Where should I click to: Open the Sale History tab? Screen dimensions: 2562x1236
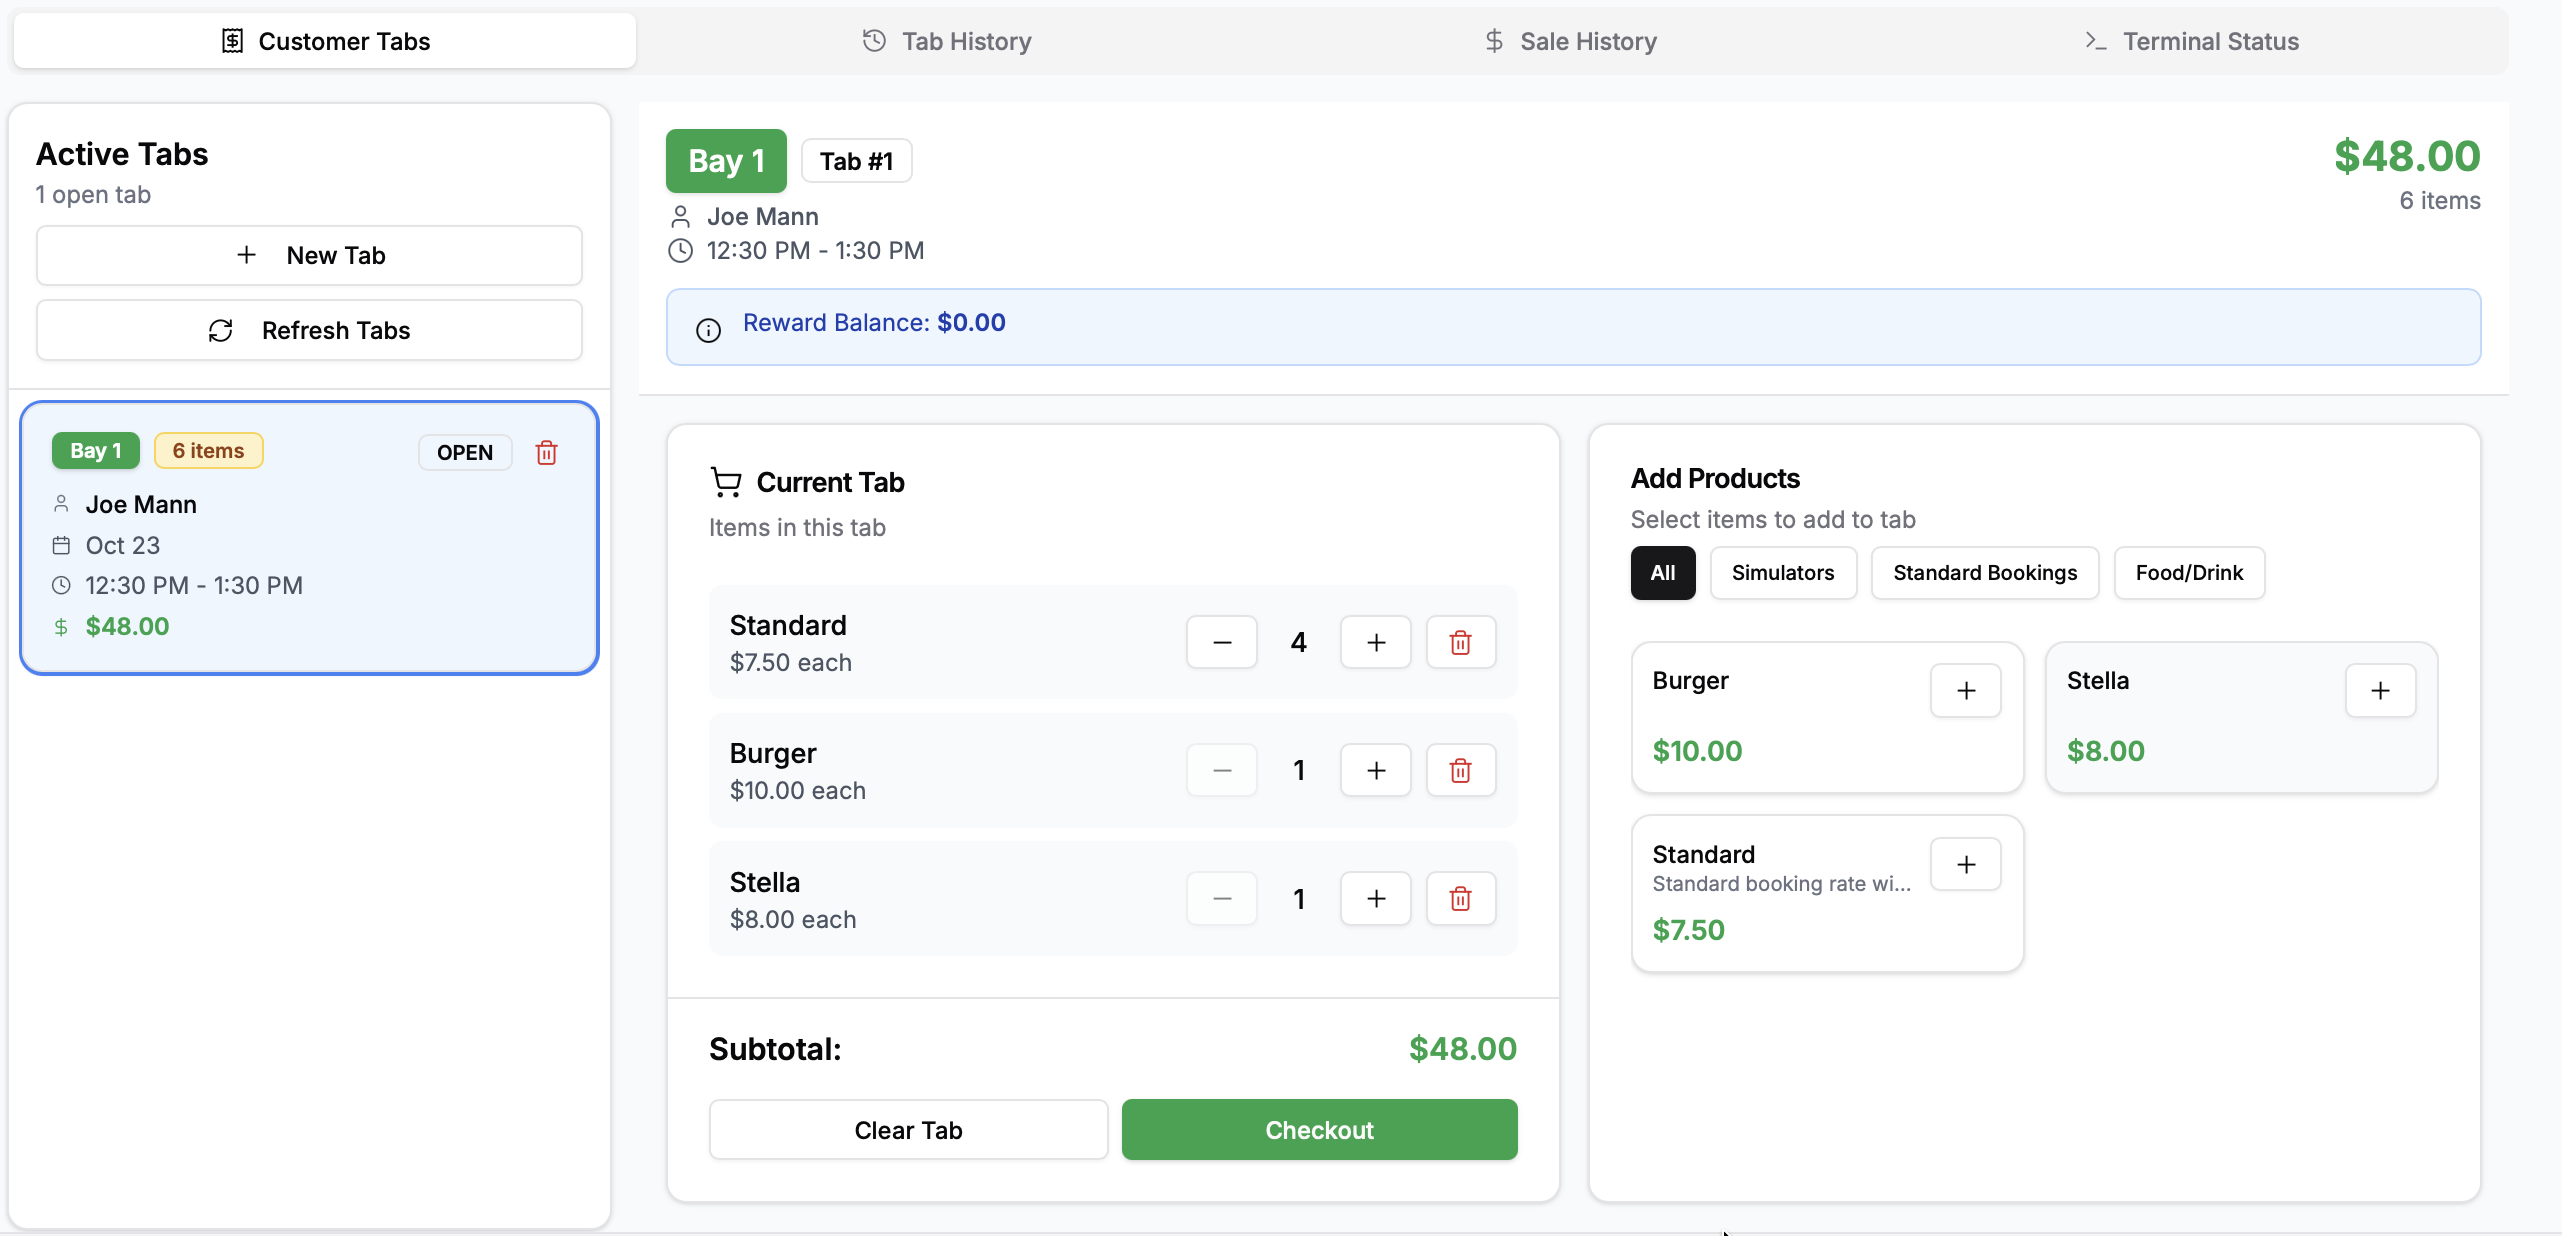pos(1570,41)
